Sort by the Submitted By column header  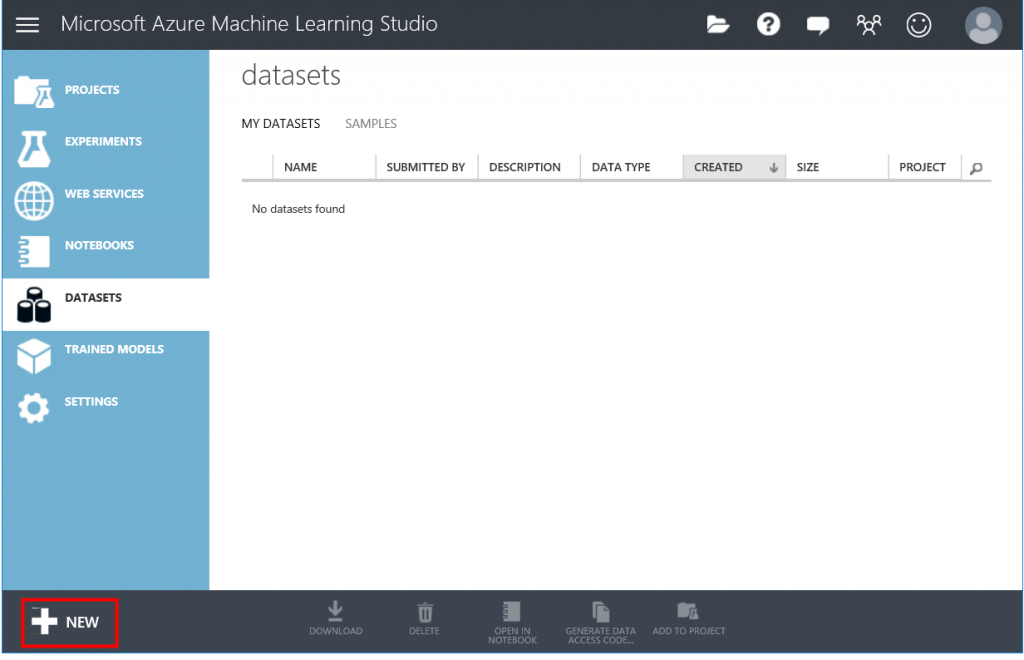click(x=426, y=167)
